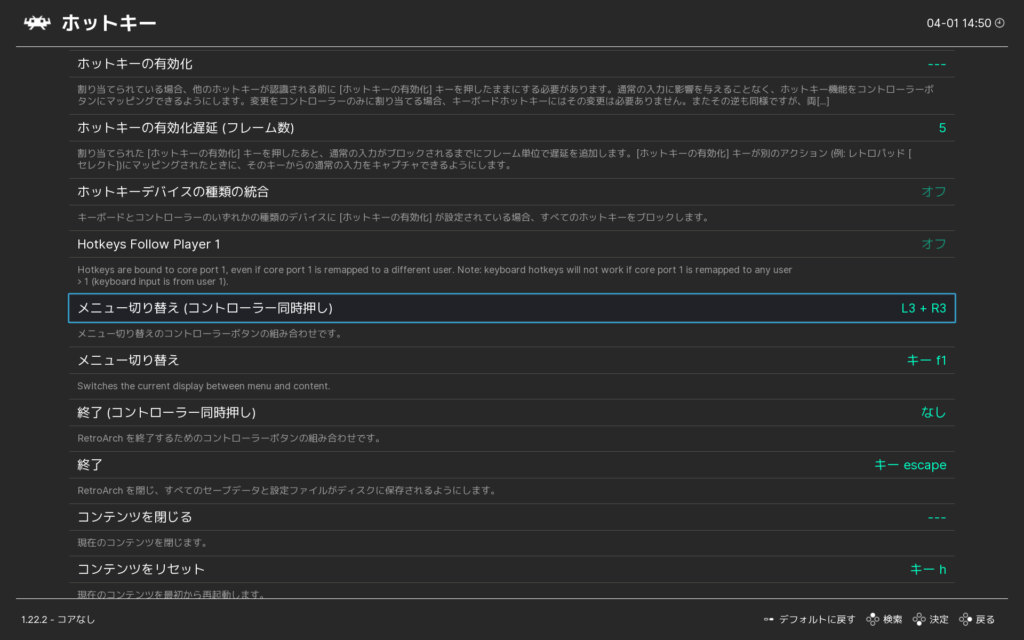Click the RetroArch invader logo icon
The width and height of the screenshot is (1024, 640).
pos(38,22)
